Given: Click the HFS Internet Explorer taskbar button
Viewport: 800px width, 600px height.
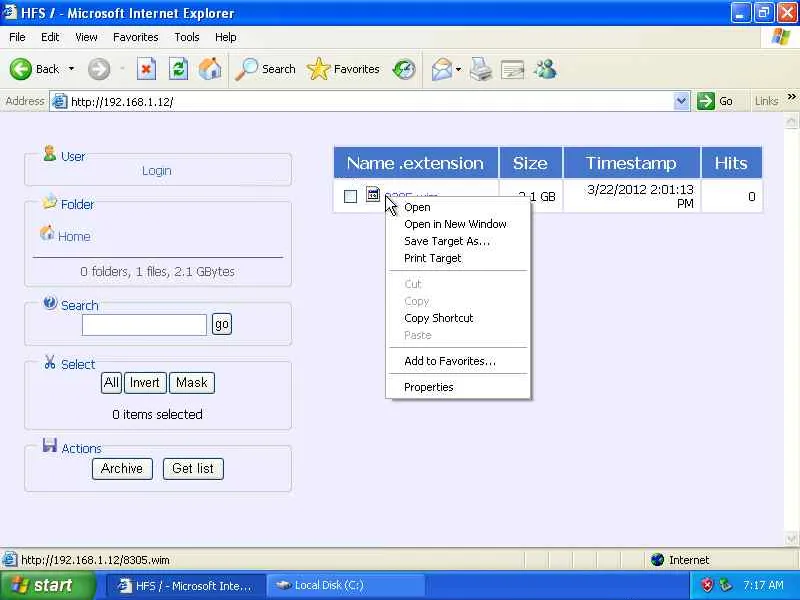Looking at the screenshot, I should tap(186, 585).
